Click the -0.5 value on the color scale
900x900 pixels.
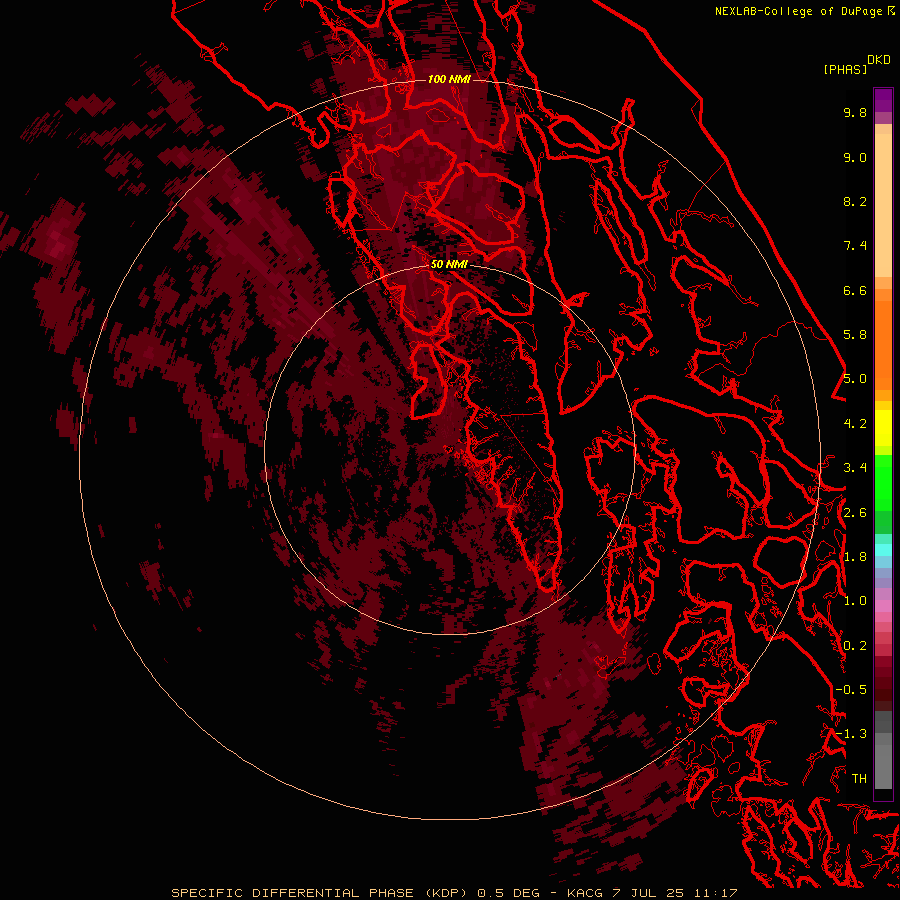[x=851, y=690]
